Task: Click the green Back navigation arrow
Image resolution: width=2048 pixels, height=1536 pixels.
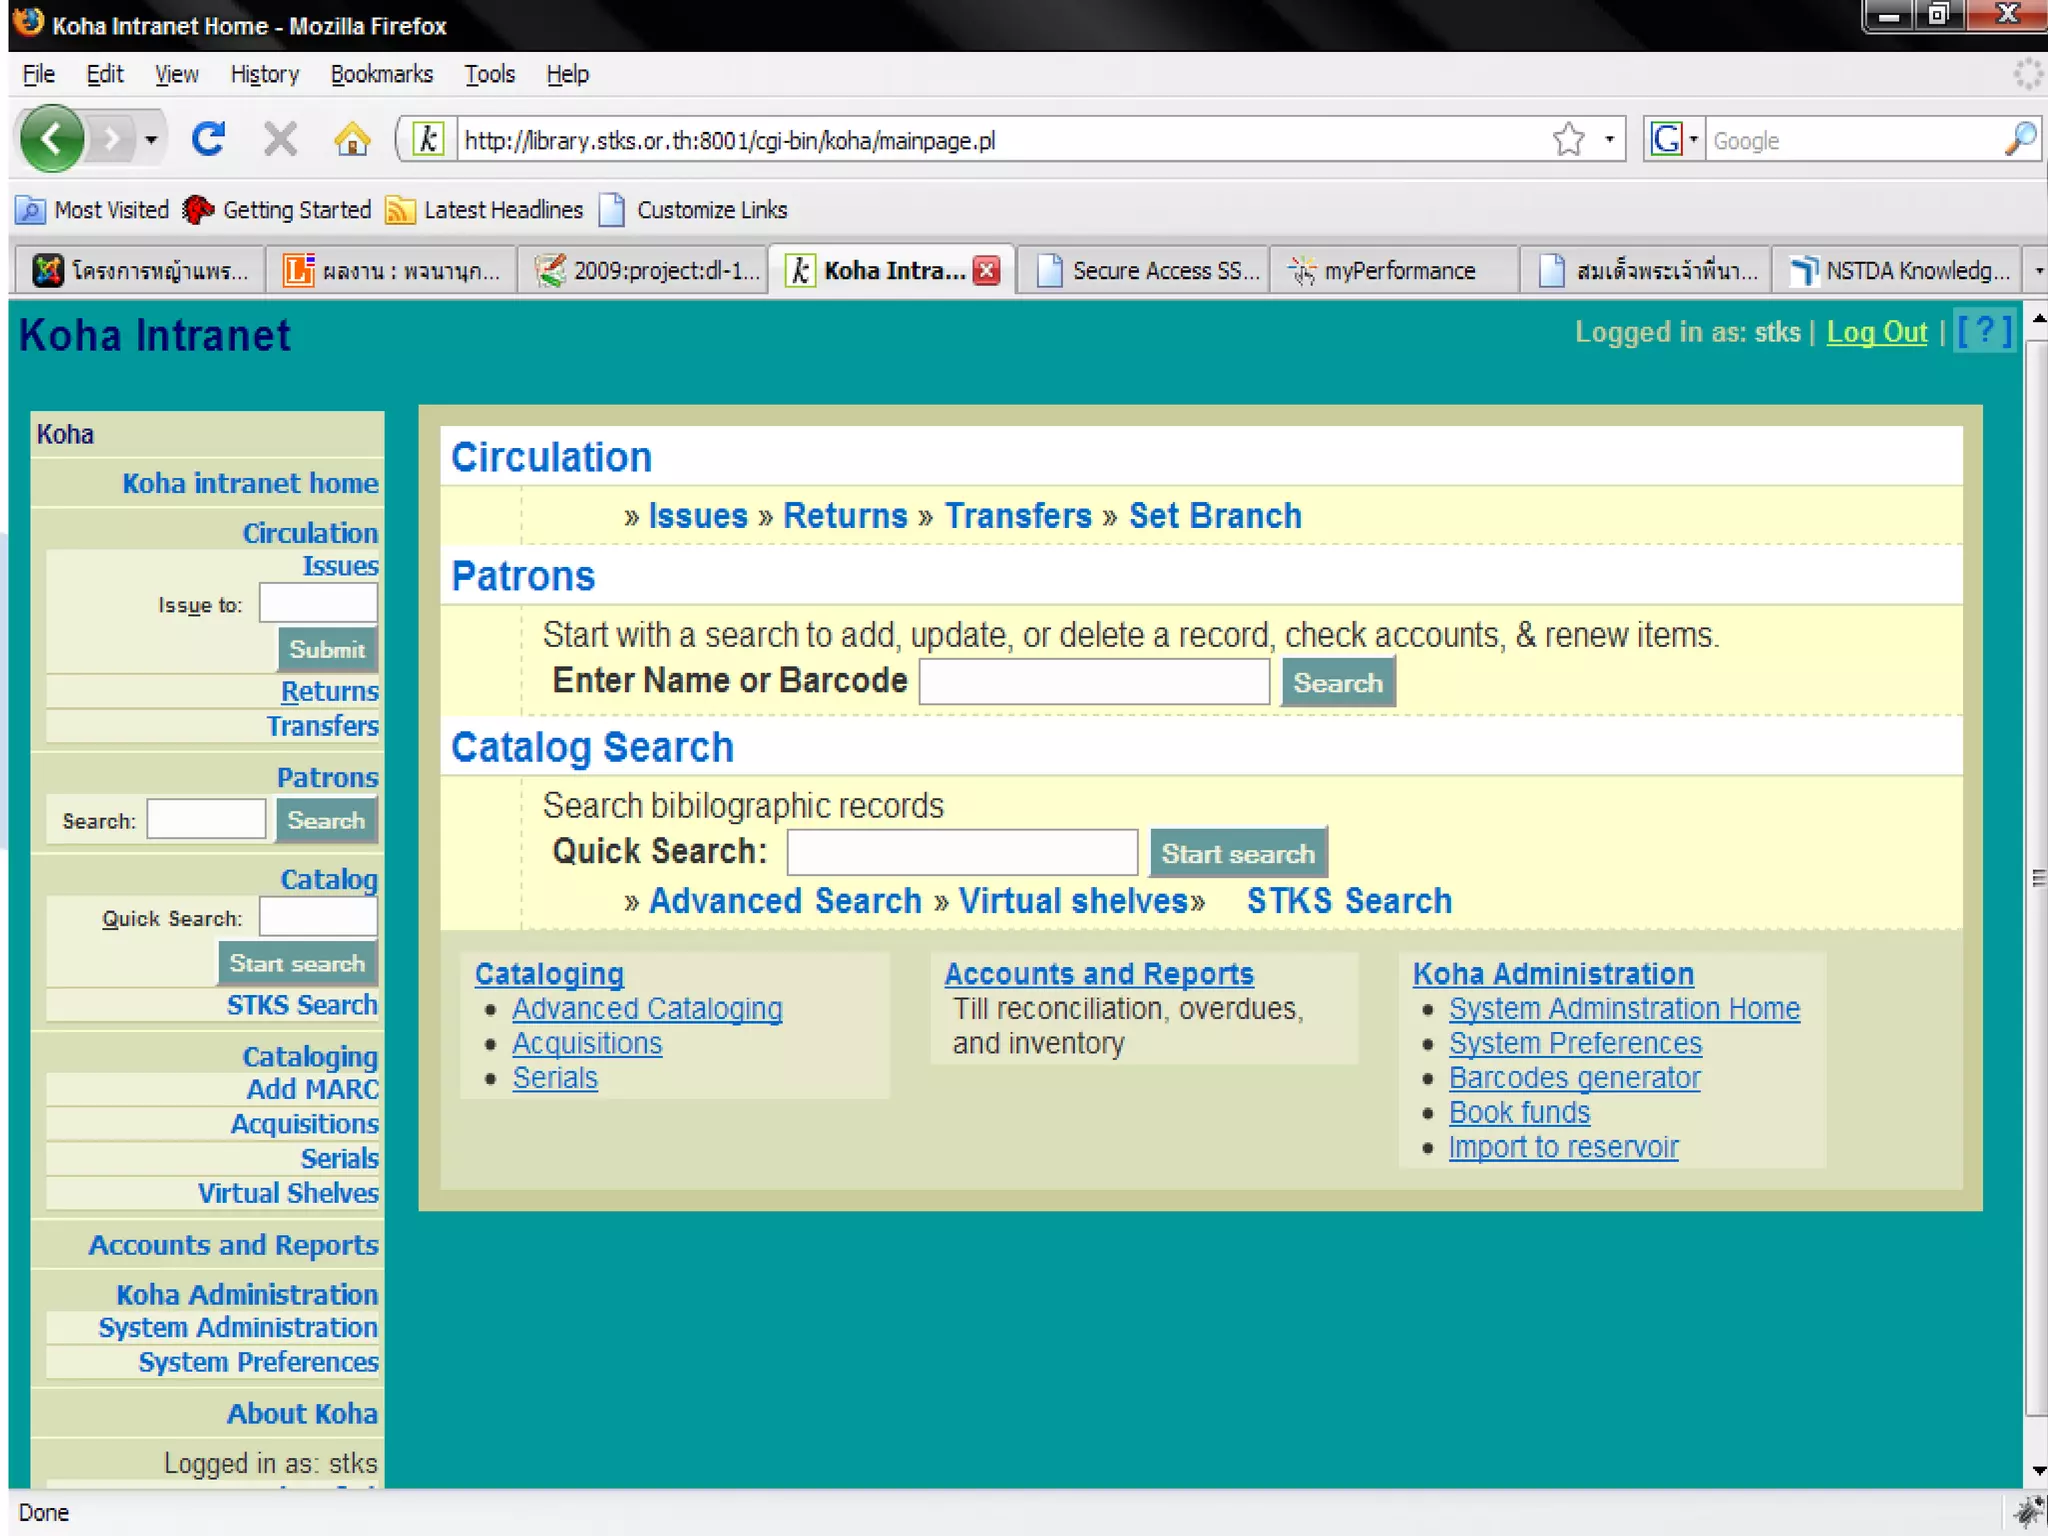Action: point(52,139)
